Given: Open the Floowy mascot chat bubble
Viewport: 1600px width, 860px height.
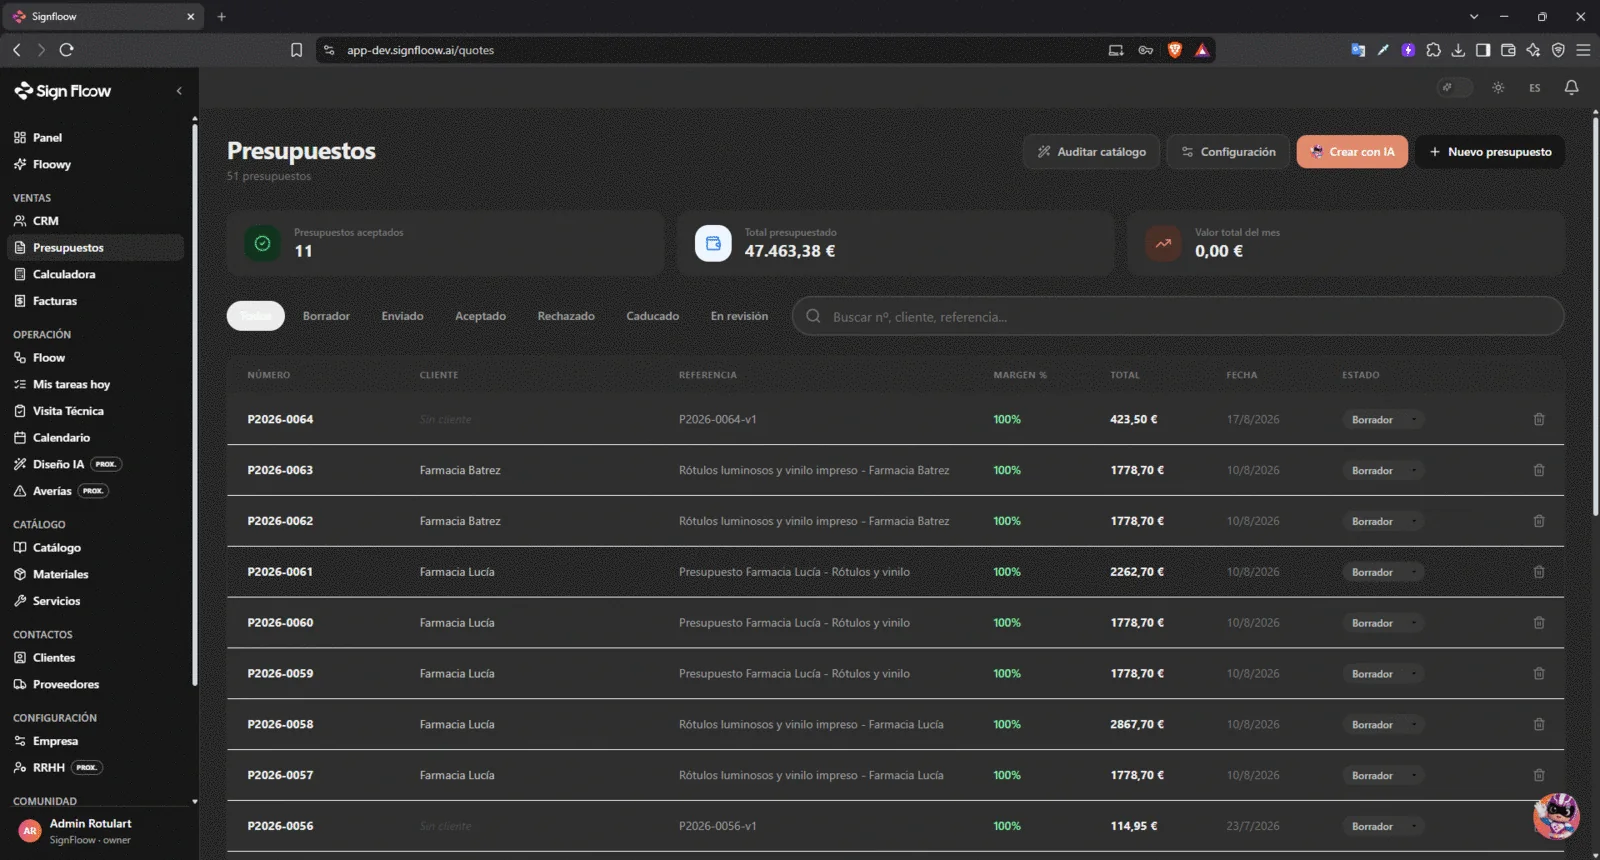Looking at the screenshot, I should [1556, 816].
